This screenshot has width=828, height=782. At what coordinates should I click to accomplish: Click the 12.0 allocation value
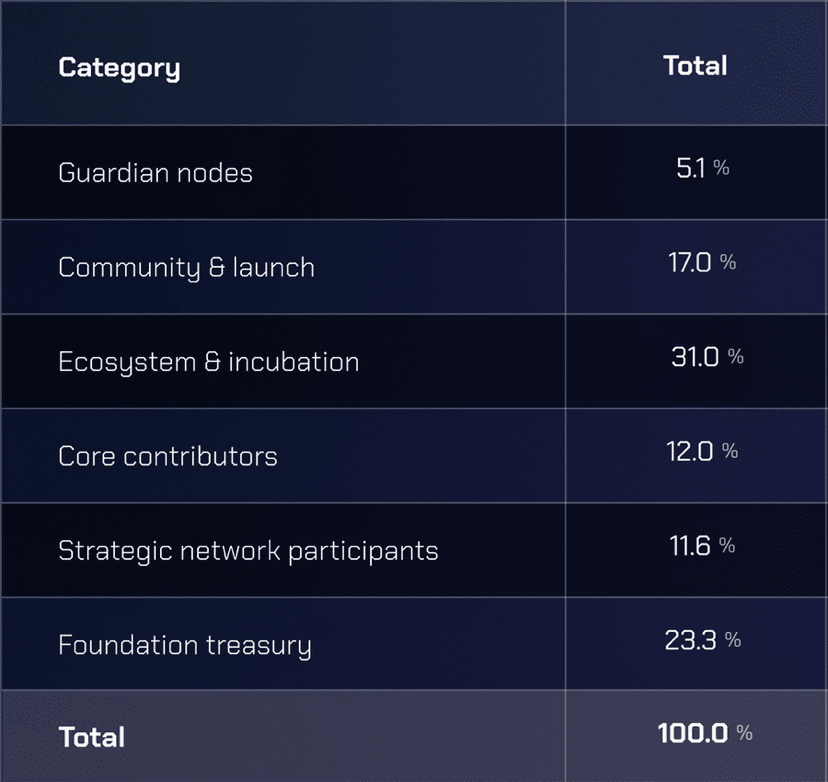[x=690, y=451]
